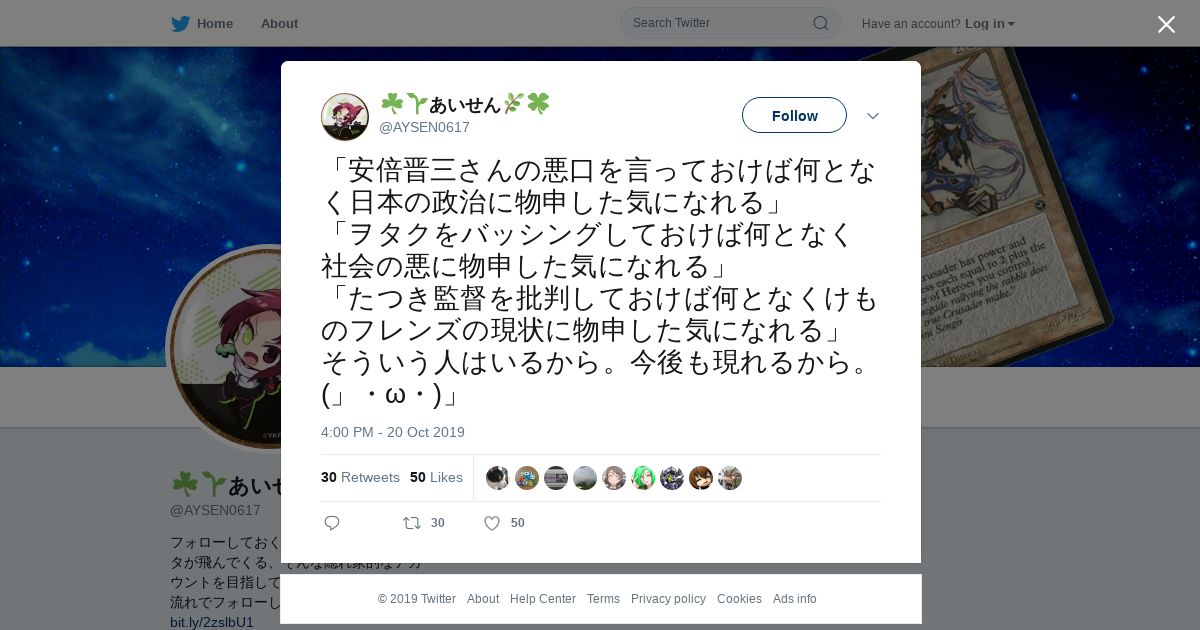Click the last liker avatar in the row
Screen dimensions: 1200x630
click(730, 478)
